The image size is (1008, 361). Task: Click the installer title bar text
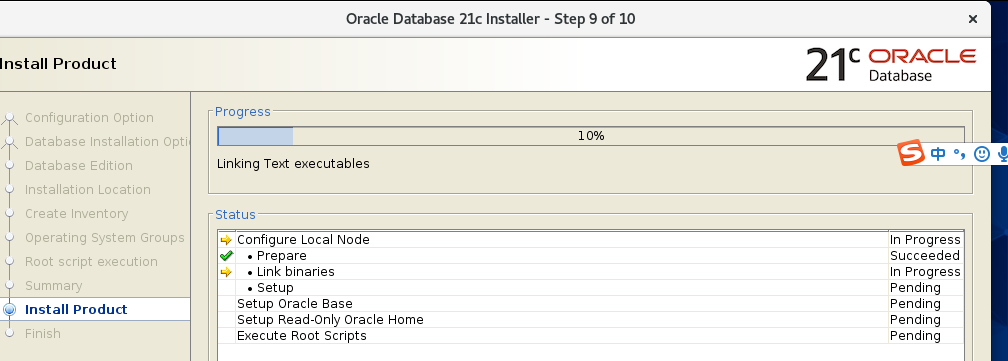point(490,19)
